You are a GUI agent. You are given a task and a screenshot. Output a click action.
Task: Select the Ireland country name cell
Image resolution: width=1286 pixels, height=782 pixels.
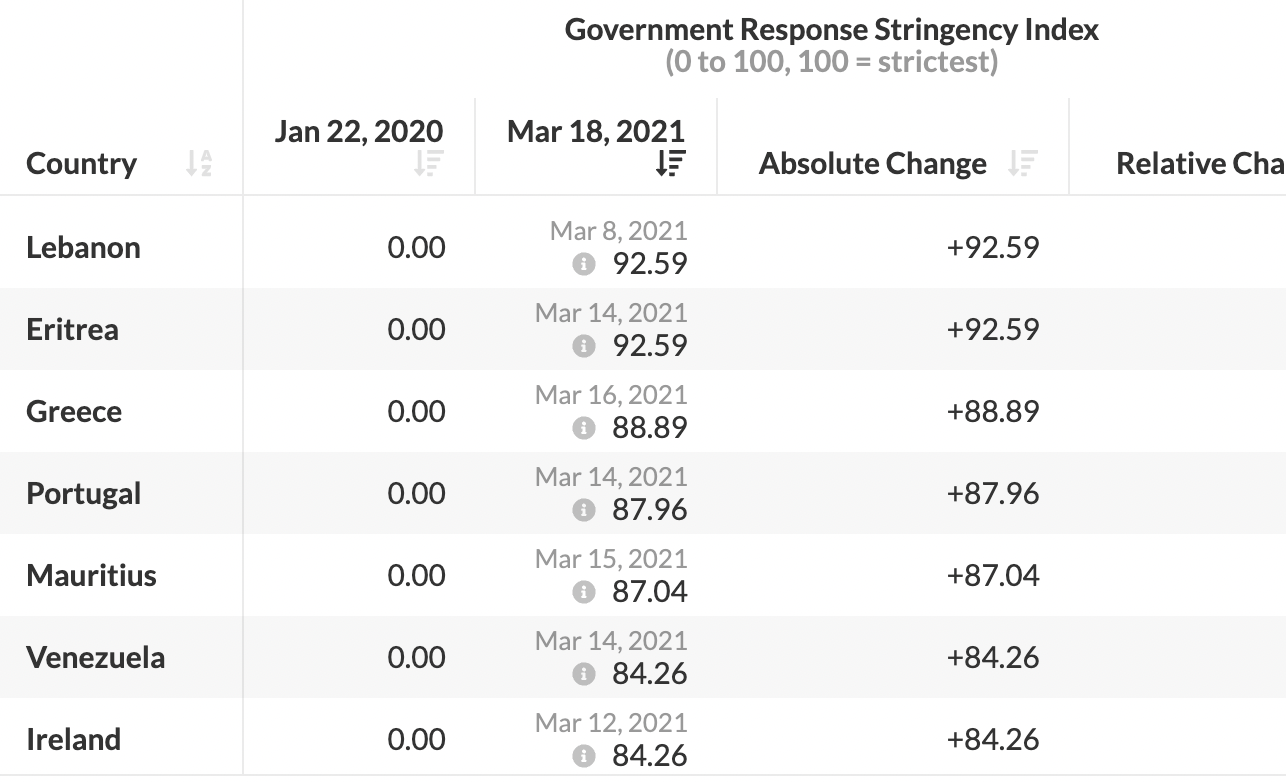[74, 739]
